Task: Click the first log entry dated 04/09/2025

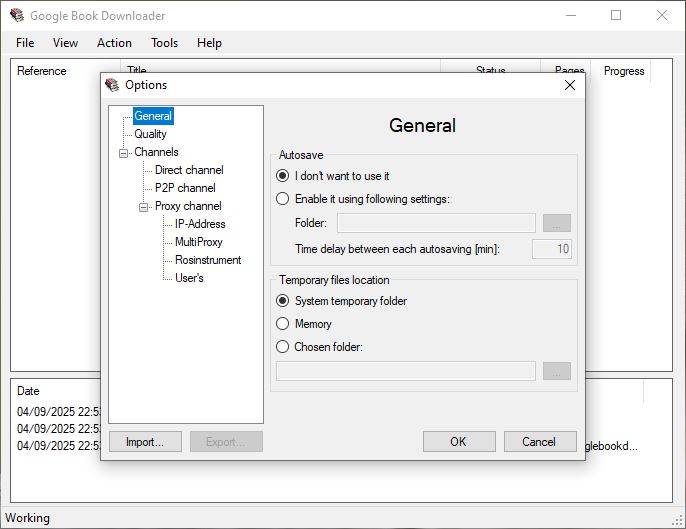Action: 59,412
